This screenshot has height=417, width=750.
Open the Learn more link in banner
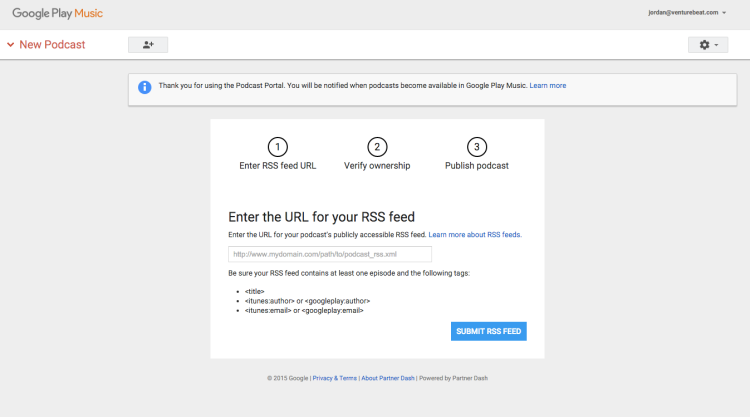tap(548, 86)
